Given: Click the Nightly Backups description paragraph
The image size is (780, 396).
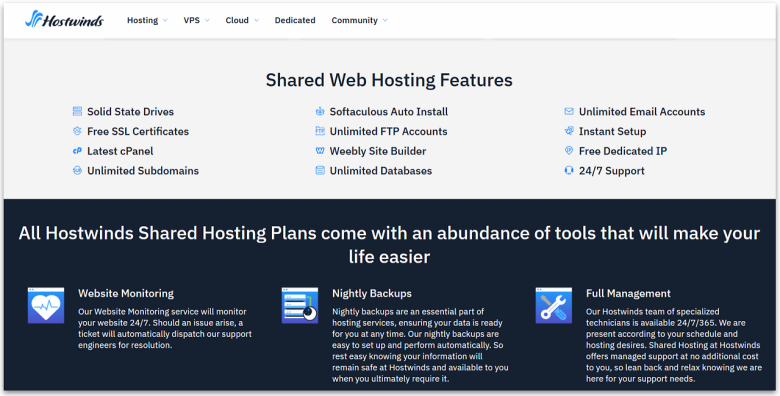Looking at the screenshot, I should tap(420, 345).
